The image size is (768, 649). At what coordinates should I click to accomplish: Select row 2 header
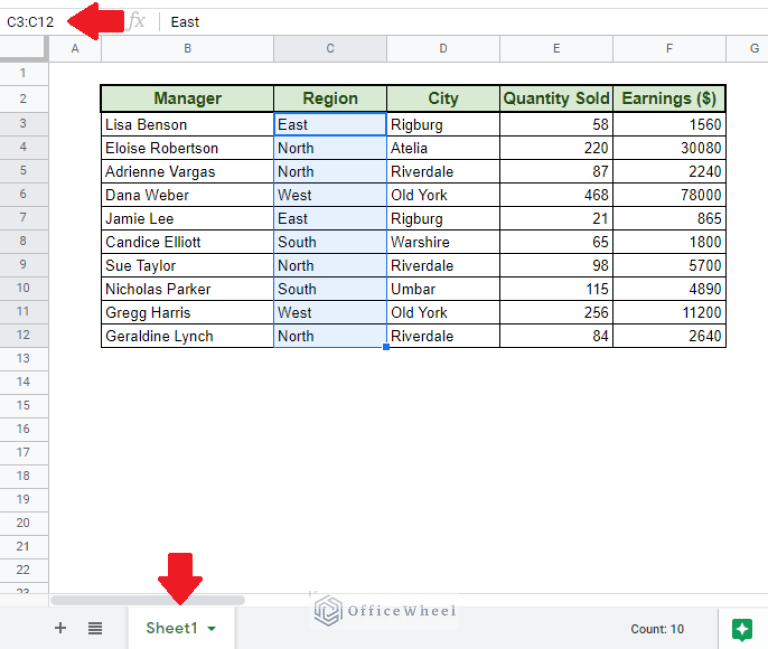(x=24, y=98)
